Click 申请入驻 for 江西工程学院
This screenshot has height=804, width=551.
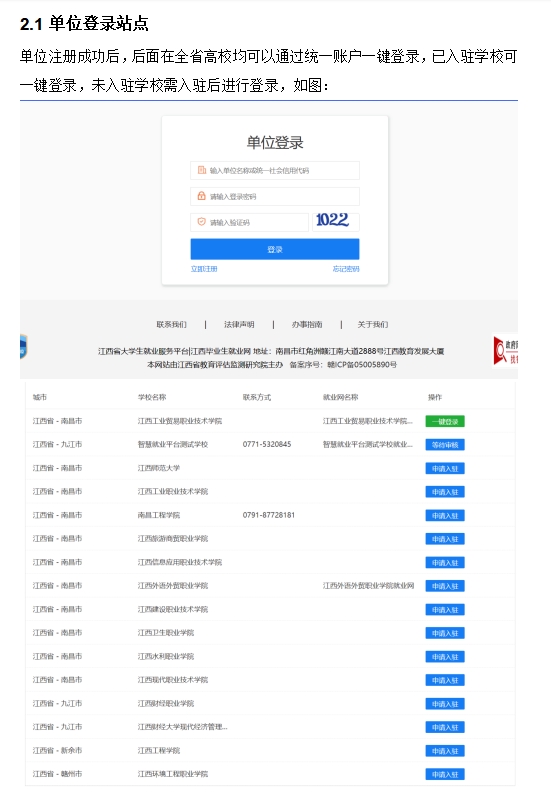pyautogui.click(x=445, y=751)
